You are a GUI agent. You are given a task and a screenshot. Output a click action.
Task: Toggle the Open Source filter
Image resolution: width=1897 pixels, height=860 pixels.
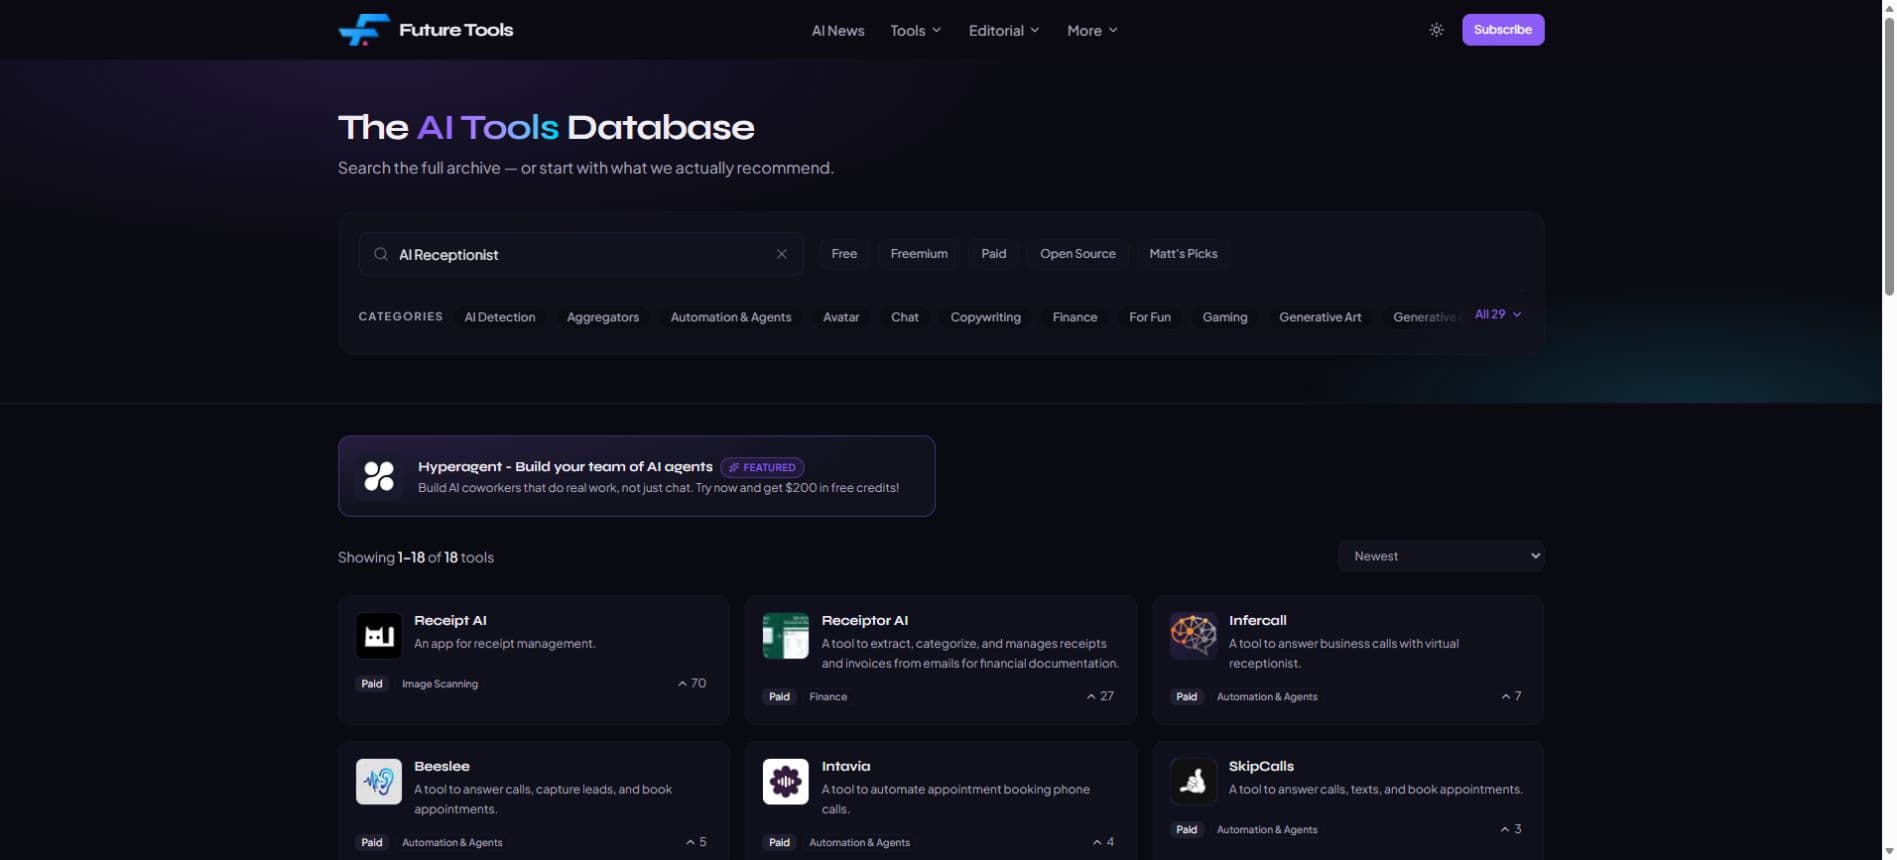click(1077, 254)
